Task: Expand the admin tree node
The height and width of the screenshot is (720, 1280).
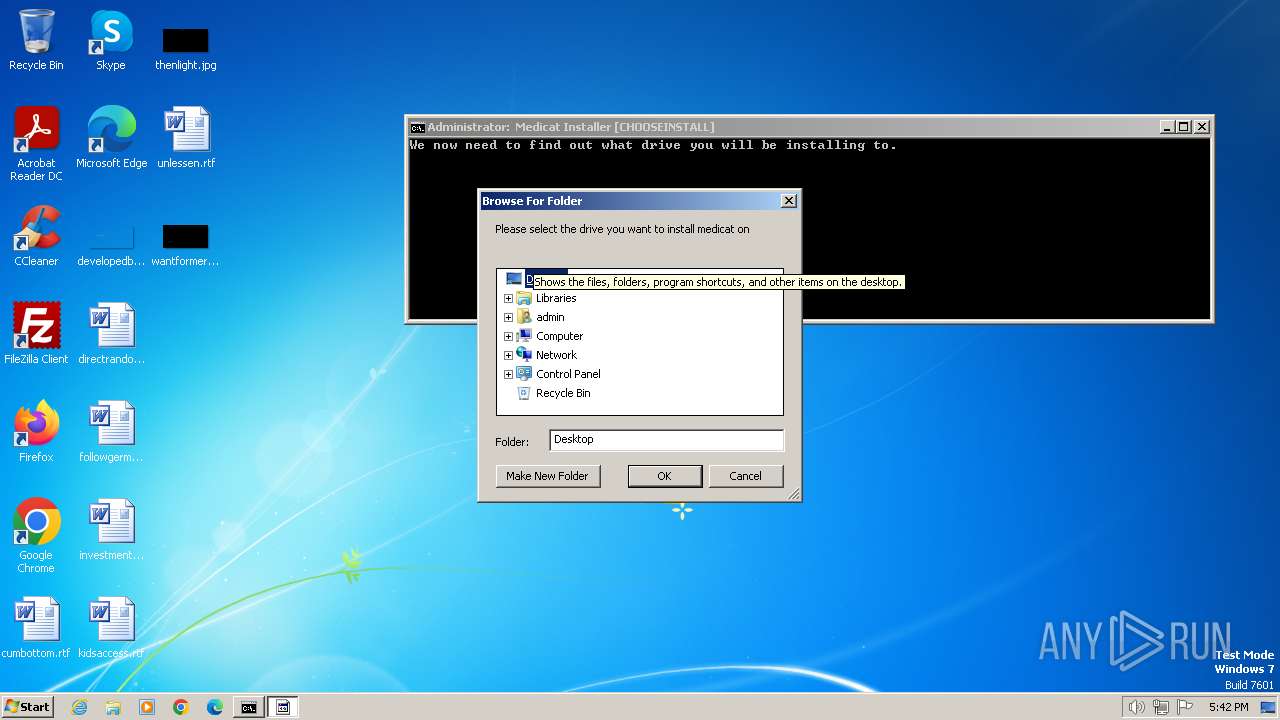Action: (508, 317)
